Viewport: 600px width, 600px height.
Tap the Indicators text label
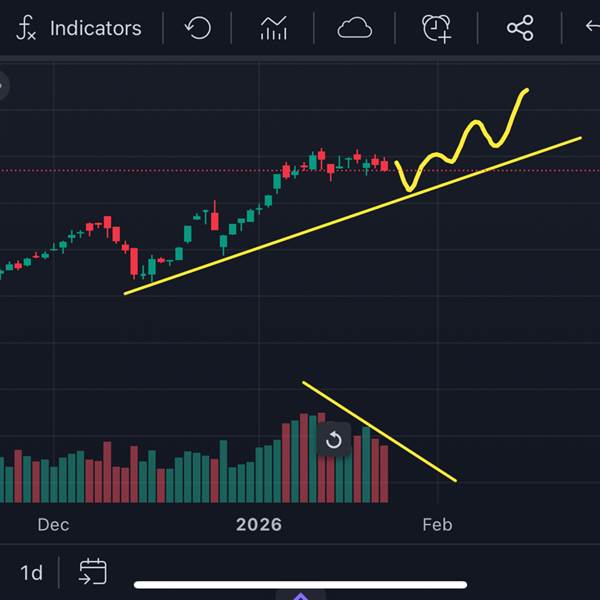95,28
